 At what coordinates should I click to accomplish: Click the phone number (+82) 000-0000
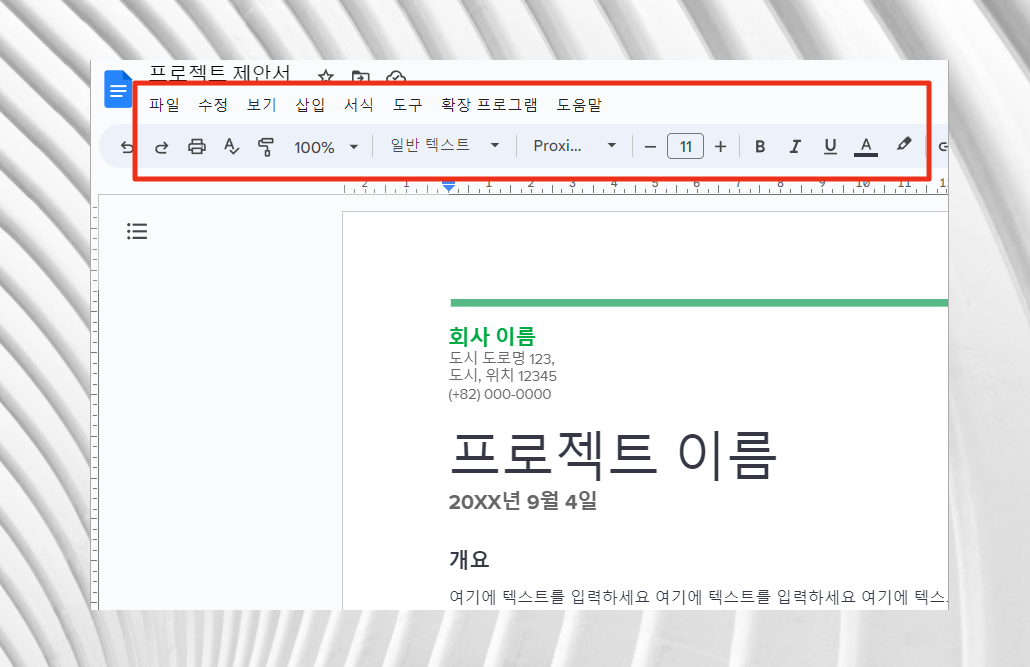coord(500,394)
